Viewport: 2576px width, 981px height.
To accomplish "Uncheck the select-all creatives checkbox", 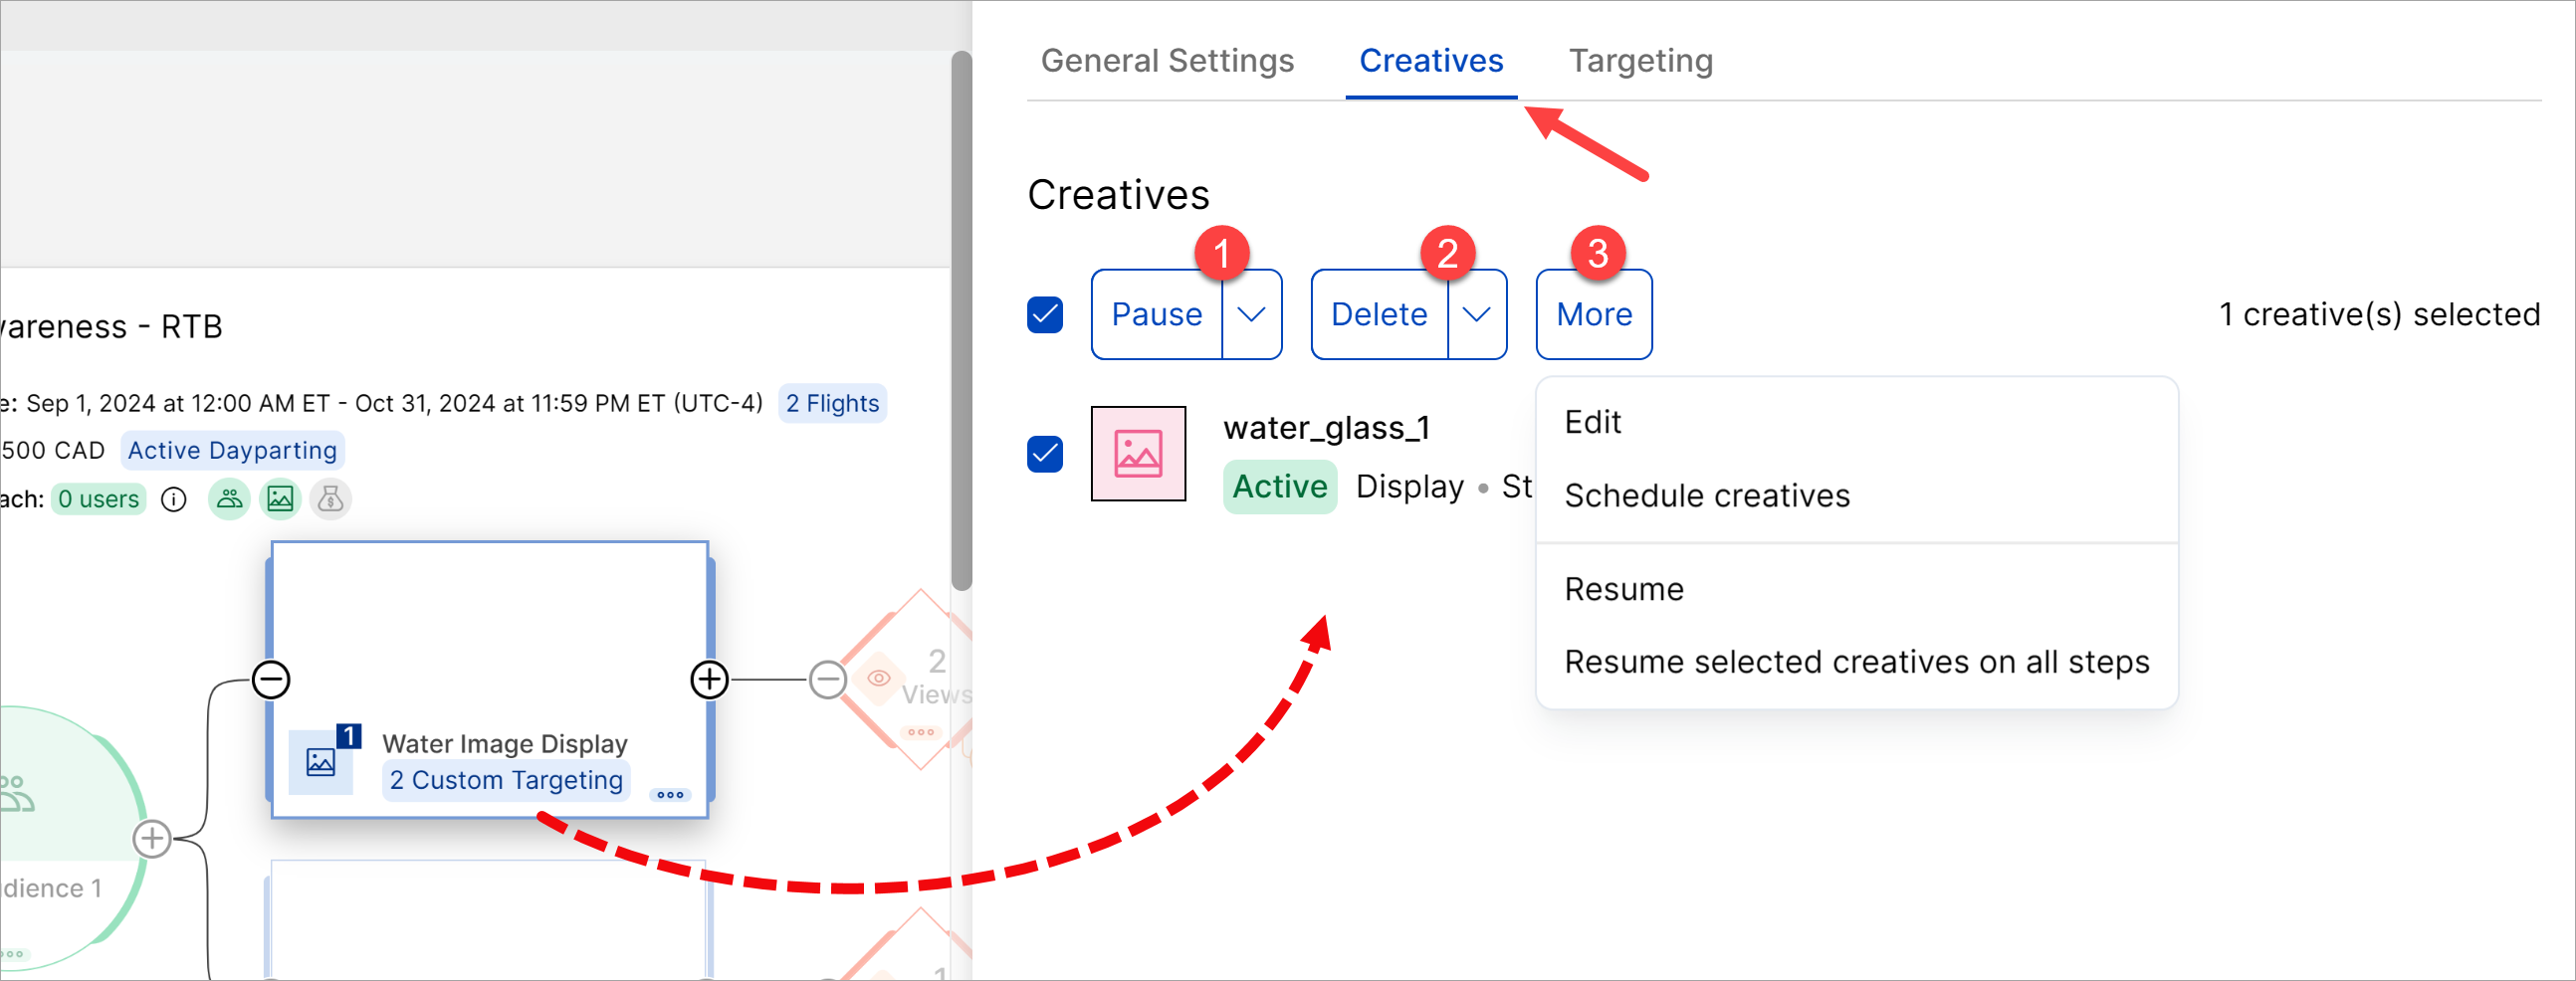I will point(1045,315).
